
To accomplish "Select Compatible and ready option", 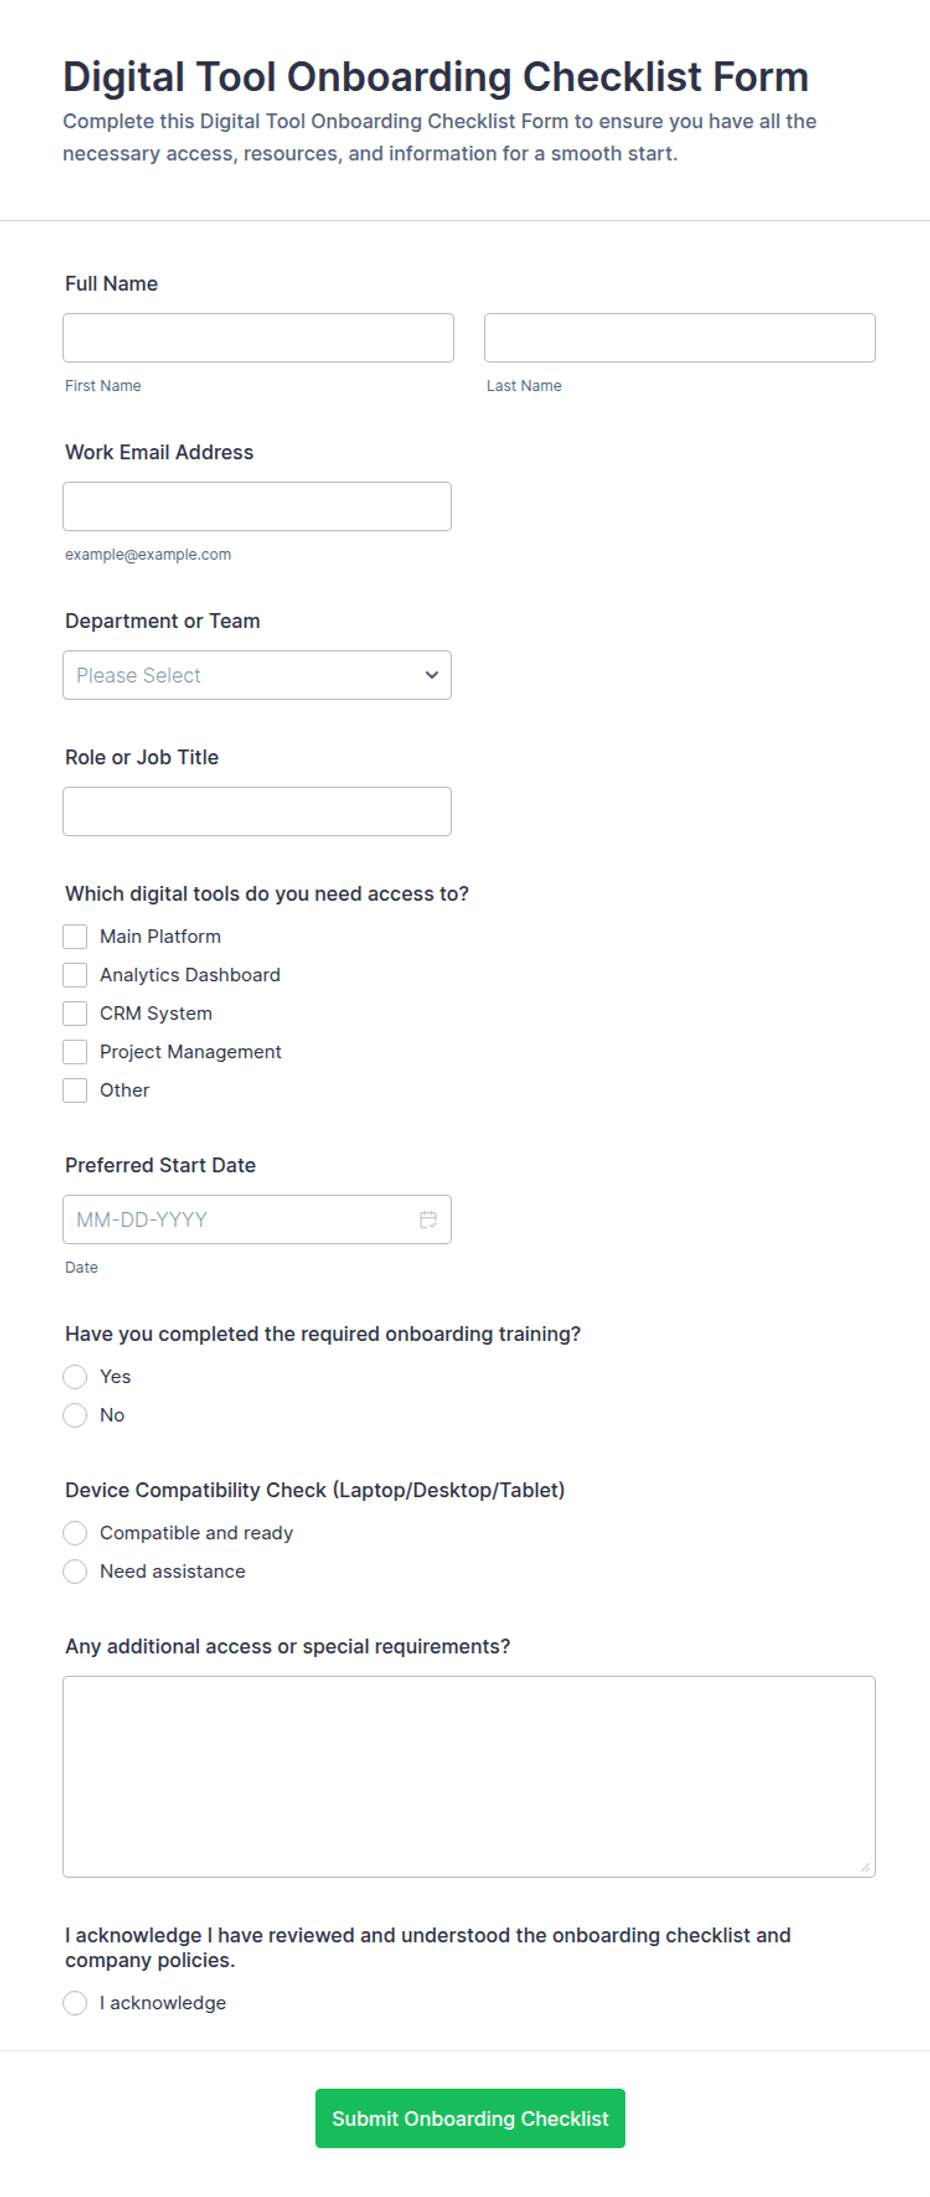I will 75,1533.
